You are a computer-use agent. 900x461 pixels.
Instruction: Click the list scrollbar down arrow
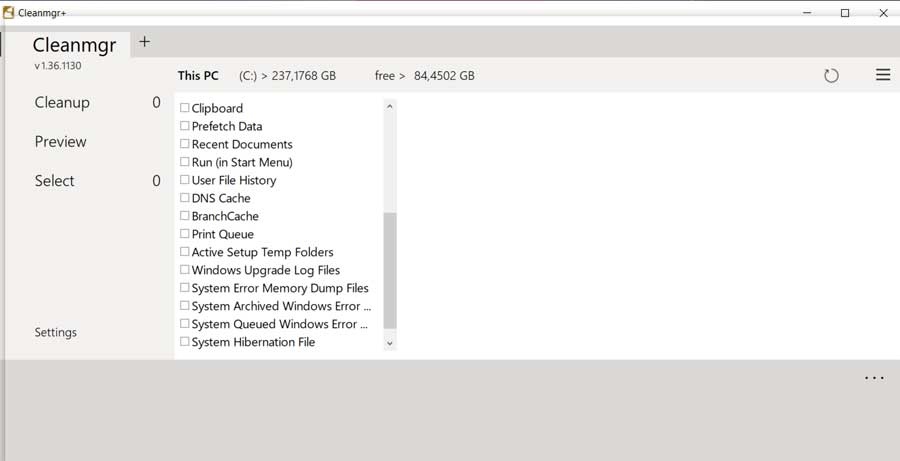click(x=390, y=343)
